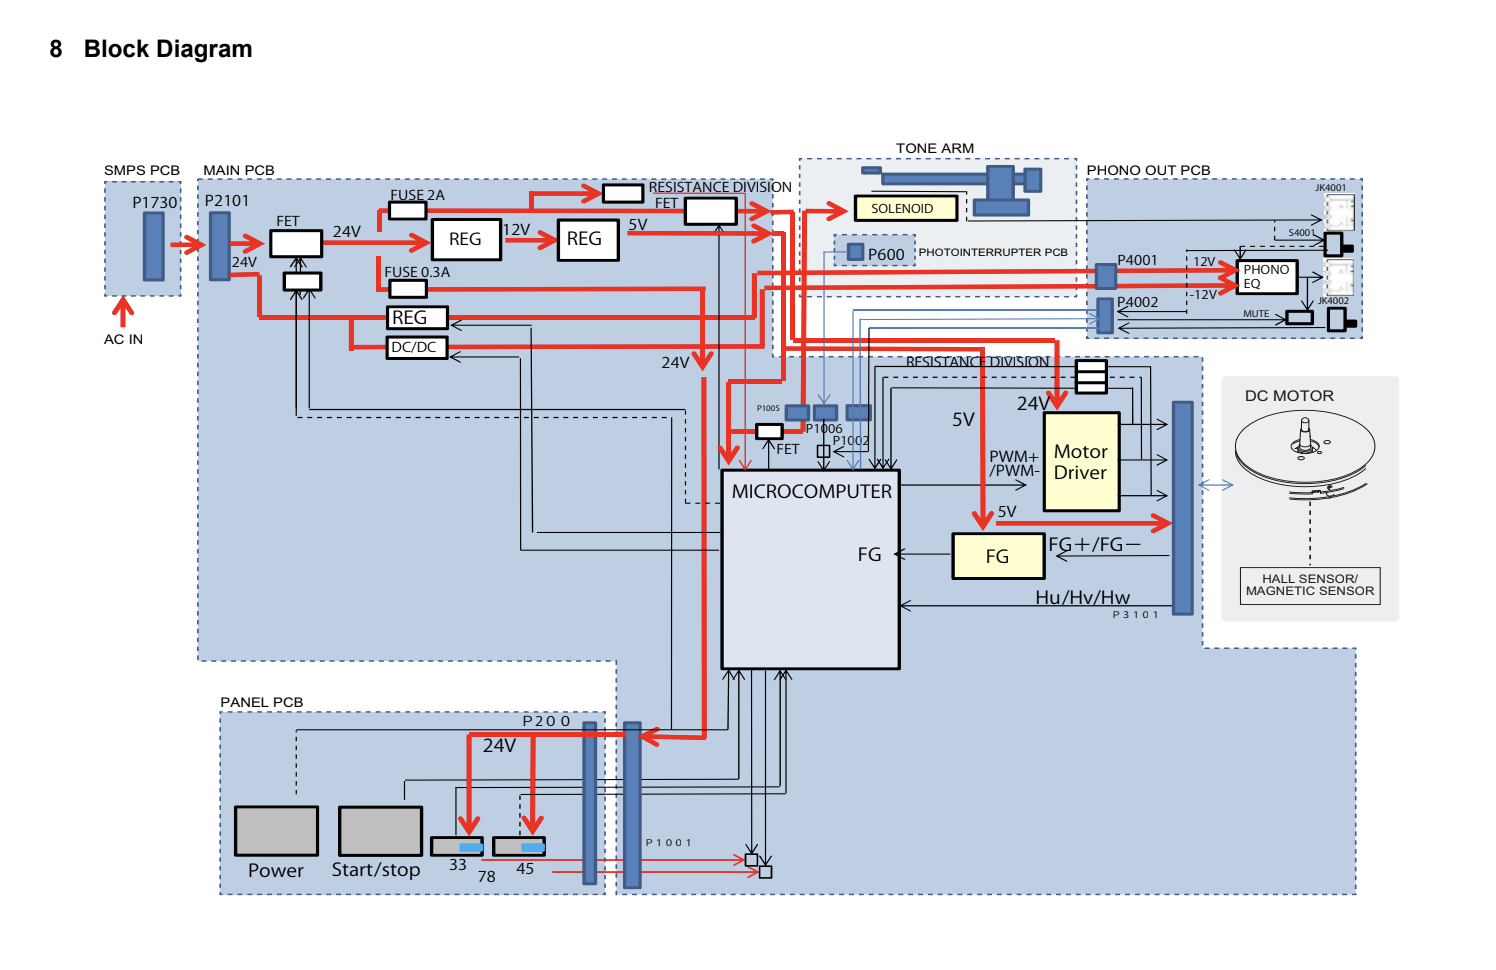Click the 'P1005' connector label
1496x970 pixels.
(768, 408)
